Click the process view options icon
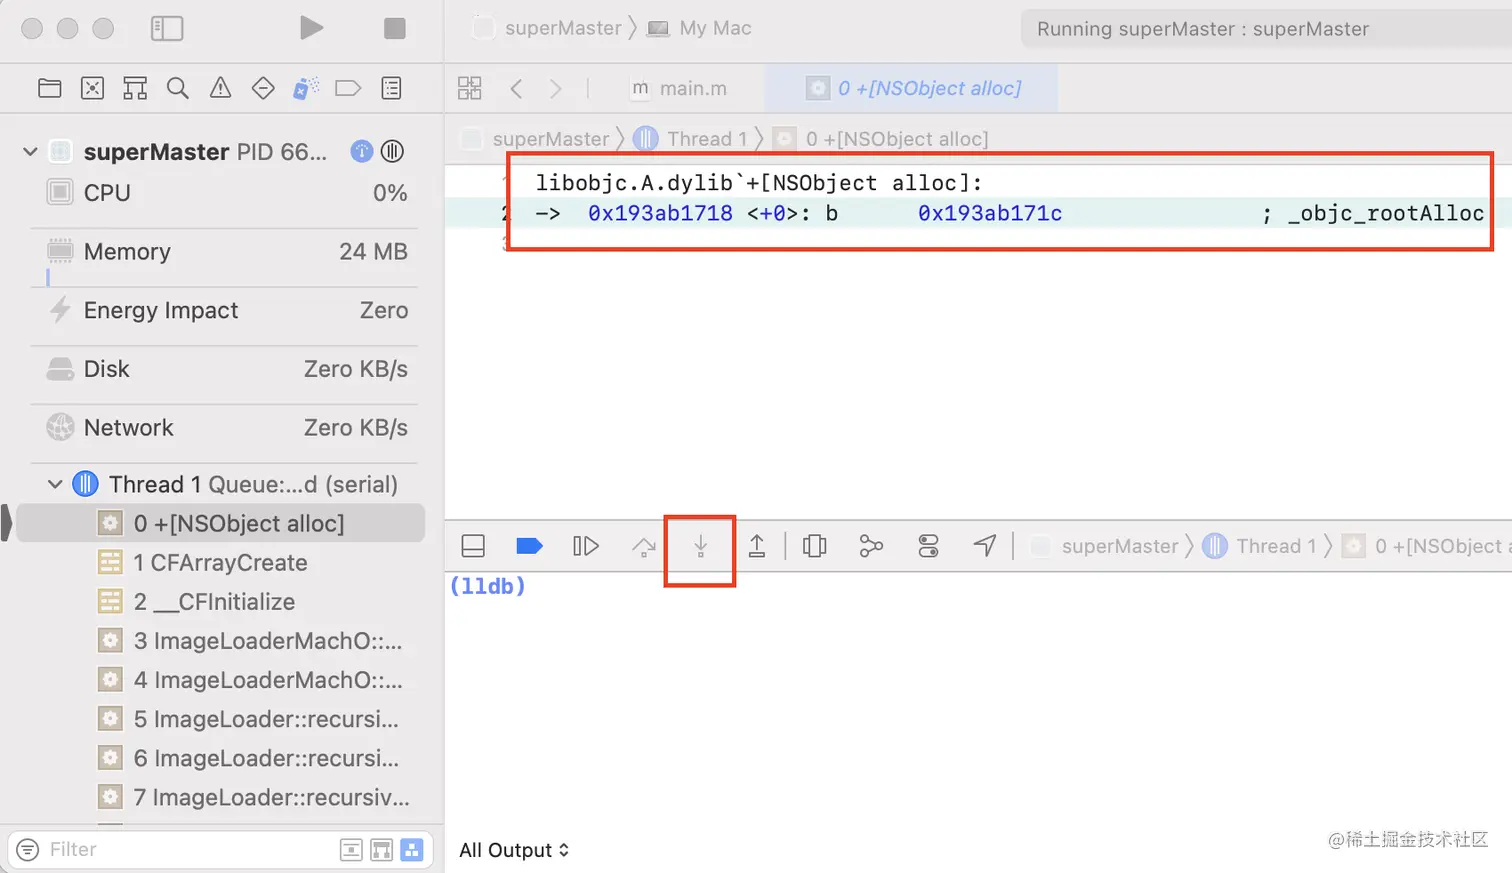 point(393,151)
